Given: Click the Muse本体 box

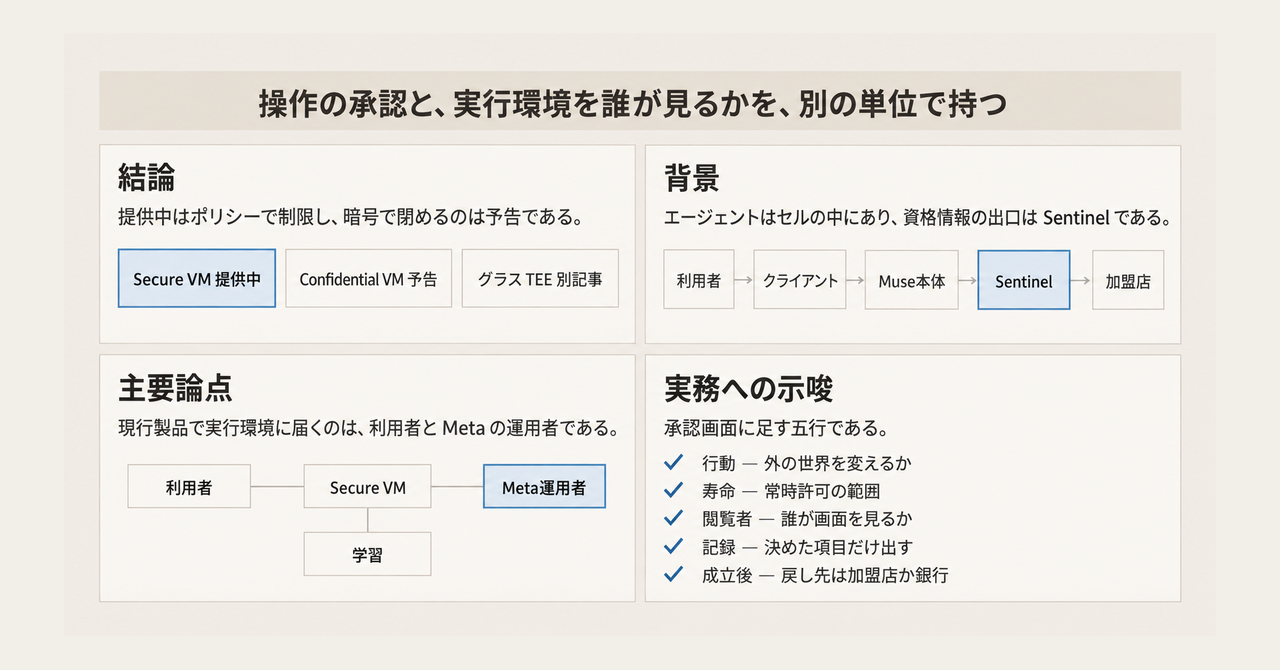Looking at the screenshot, I should 911,280.
